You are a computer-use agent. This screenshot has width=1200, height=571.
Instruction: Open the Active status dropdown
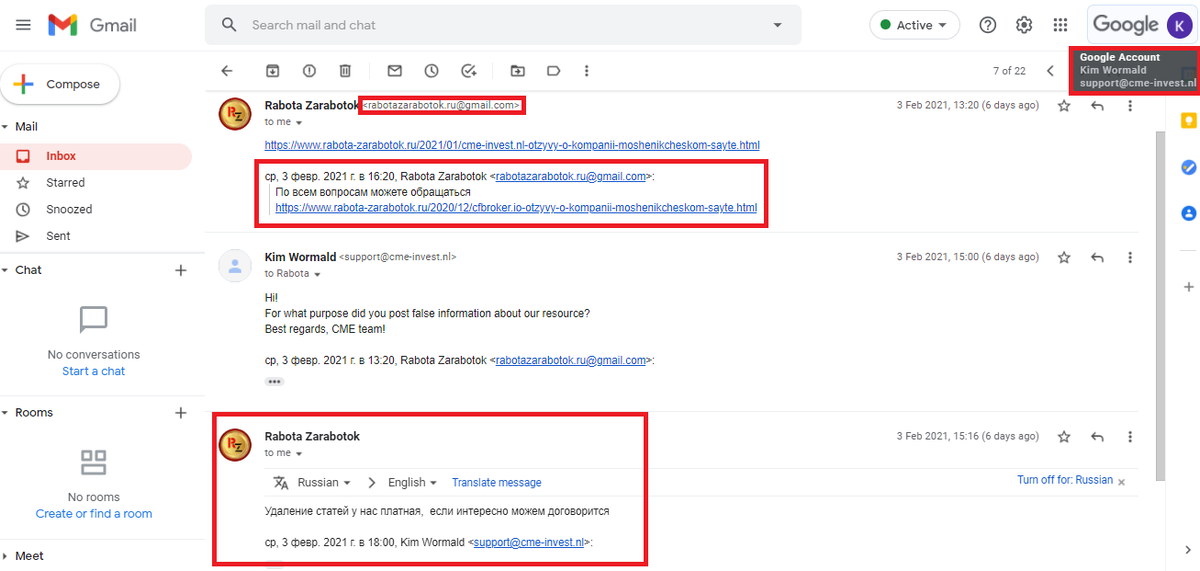pos(914,25)
